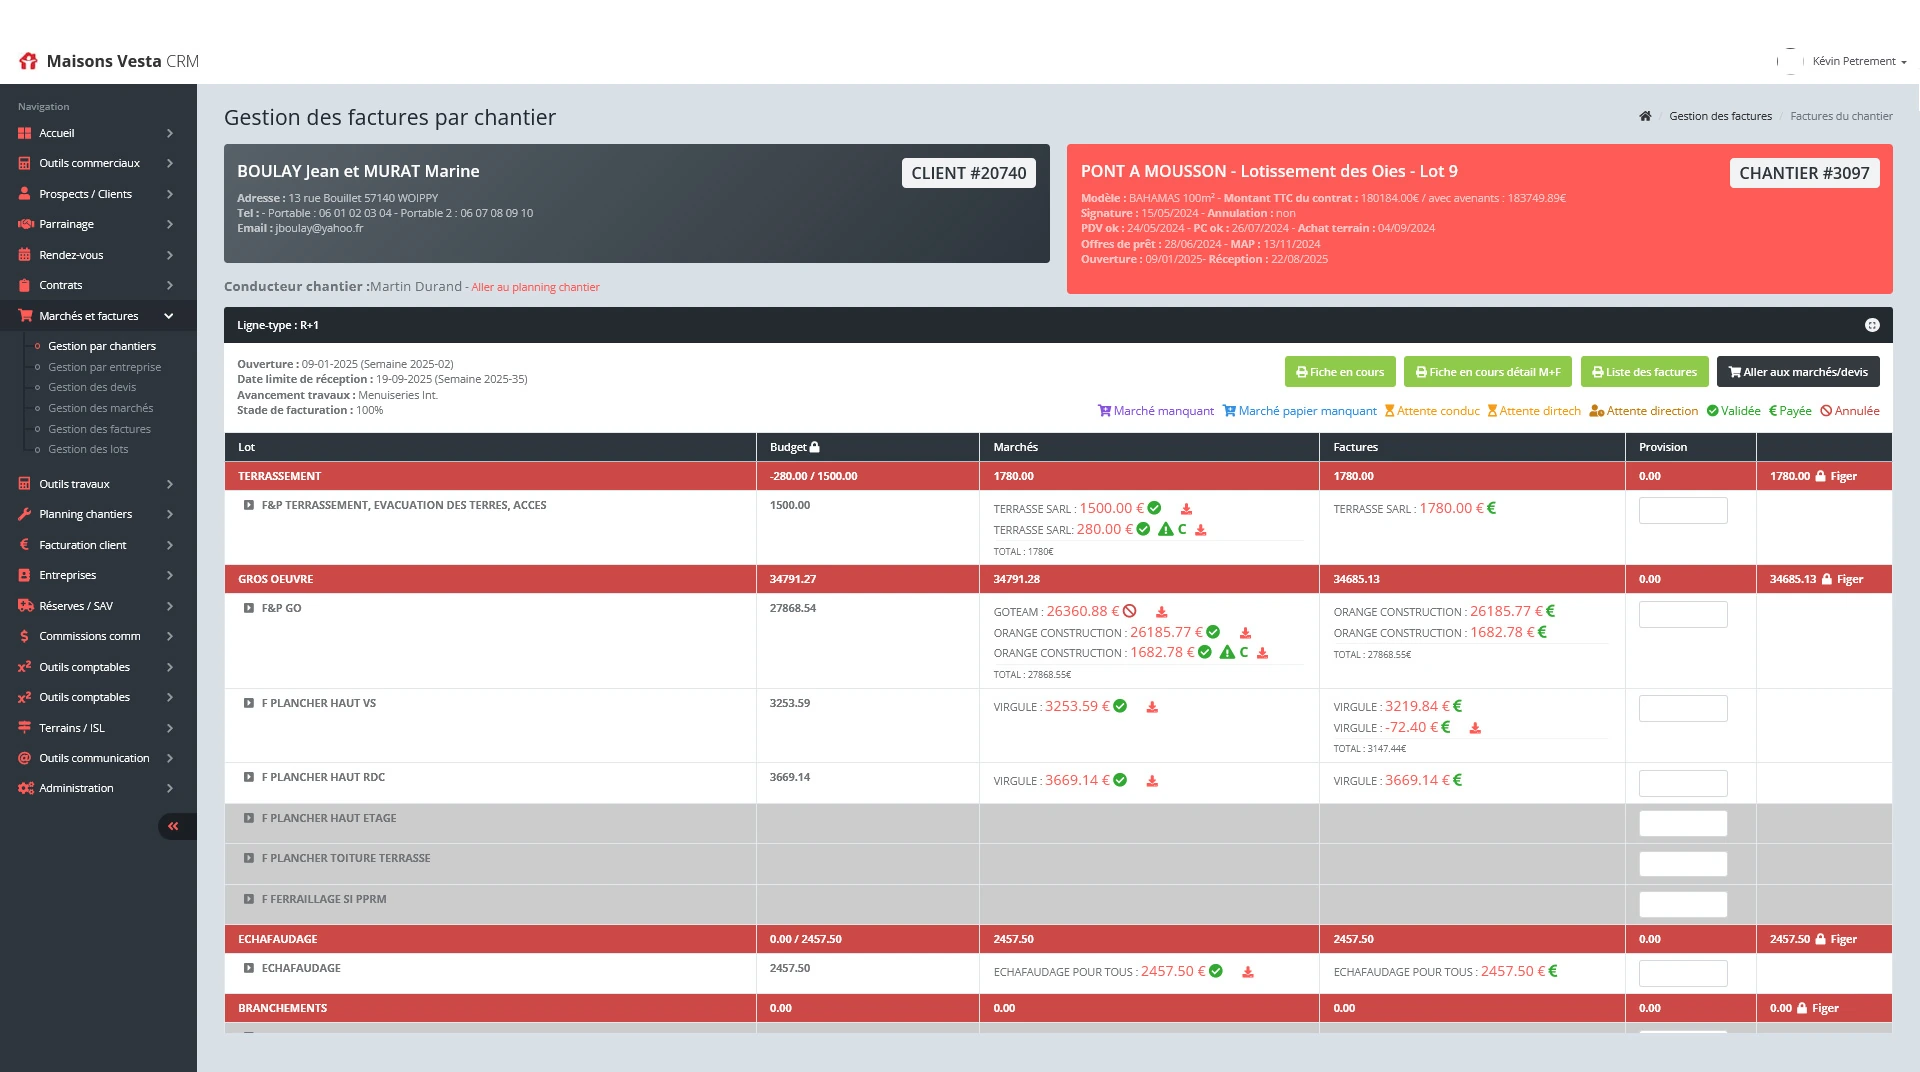Image resolution: width=1920 pixels, height=1072 pixels.
Task: Click download icon for ECHAFAUDAGE POUR TOUS market
Action: click(1248, 972)
